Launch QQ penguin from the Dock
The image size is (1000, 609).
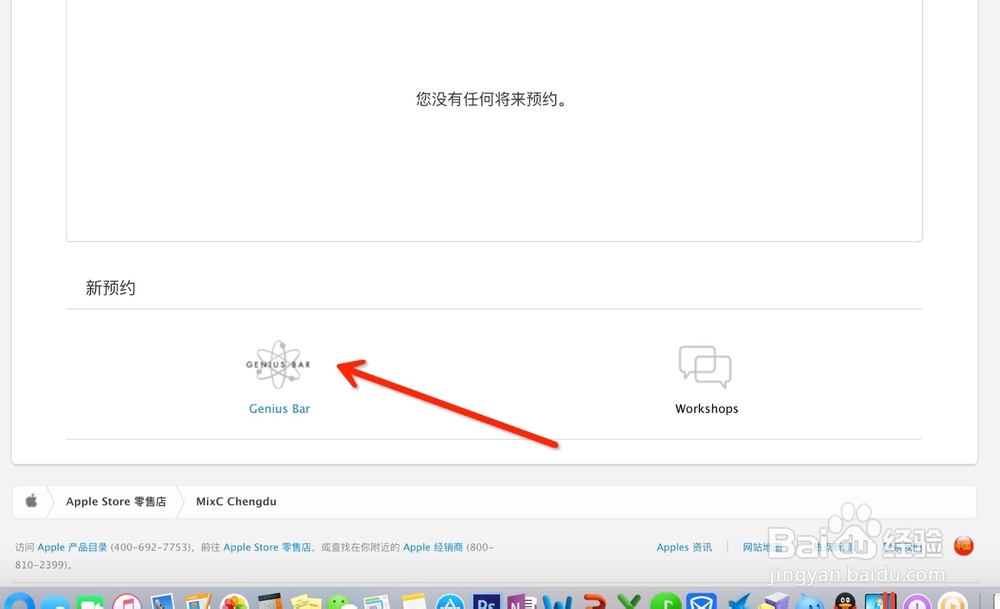846,602
